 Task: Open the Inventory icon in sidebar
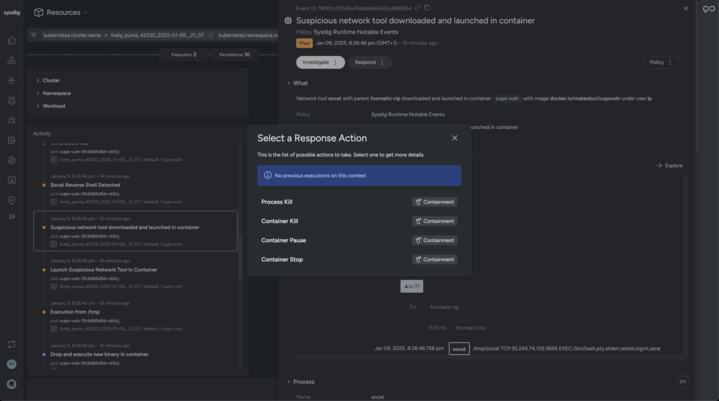tap(11, 60)
